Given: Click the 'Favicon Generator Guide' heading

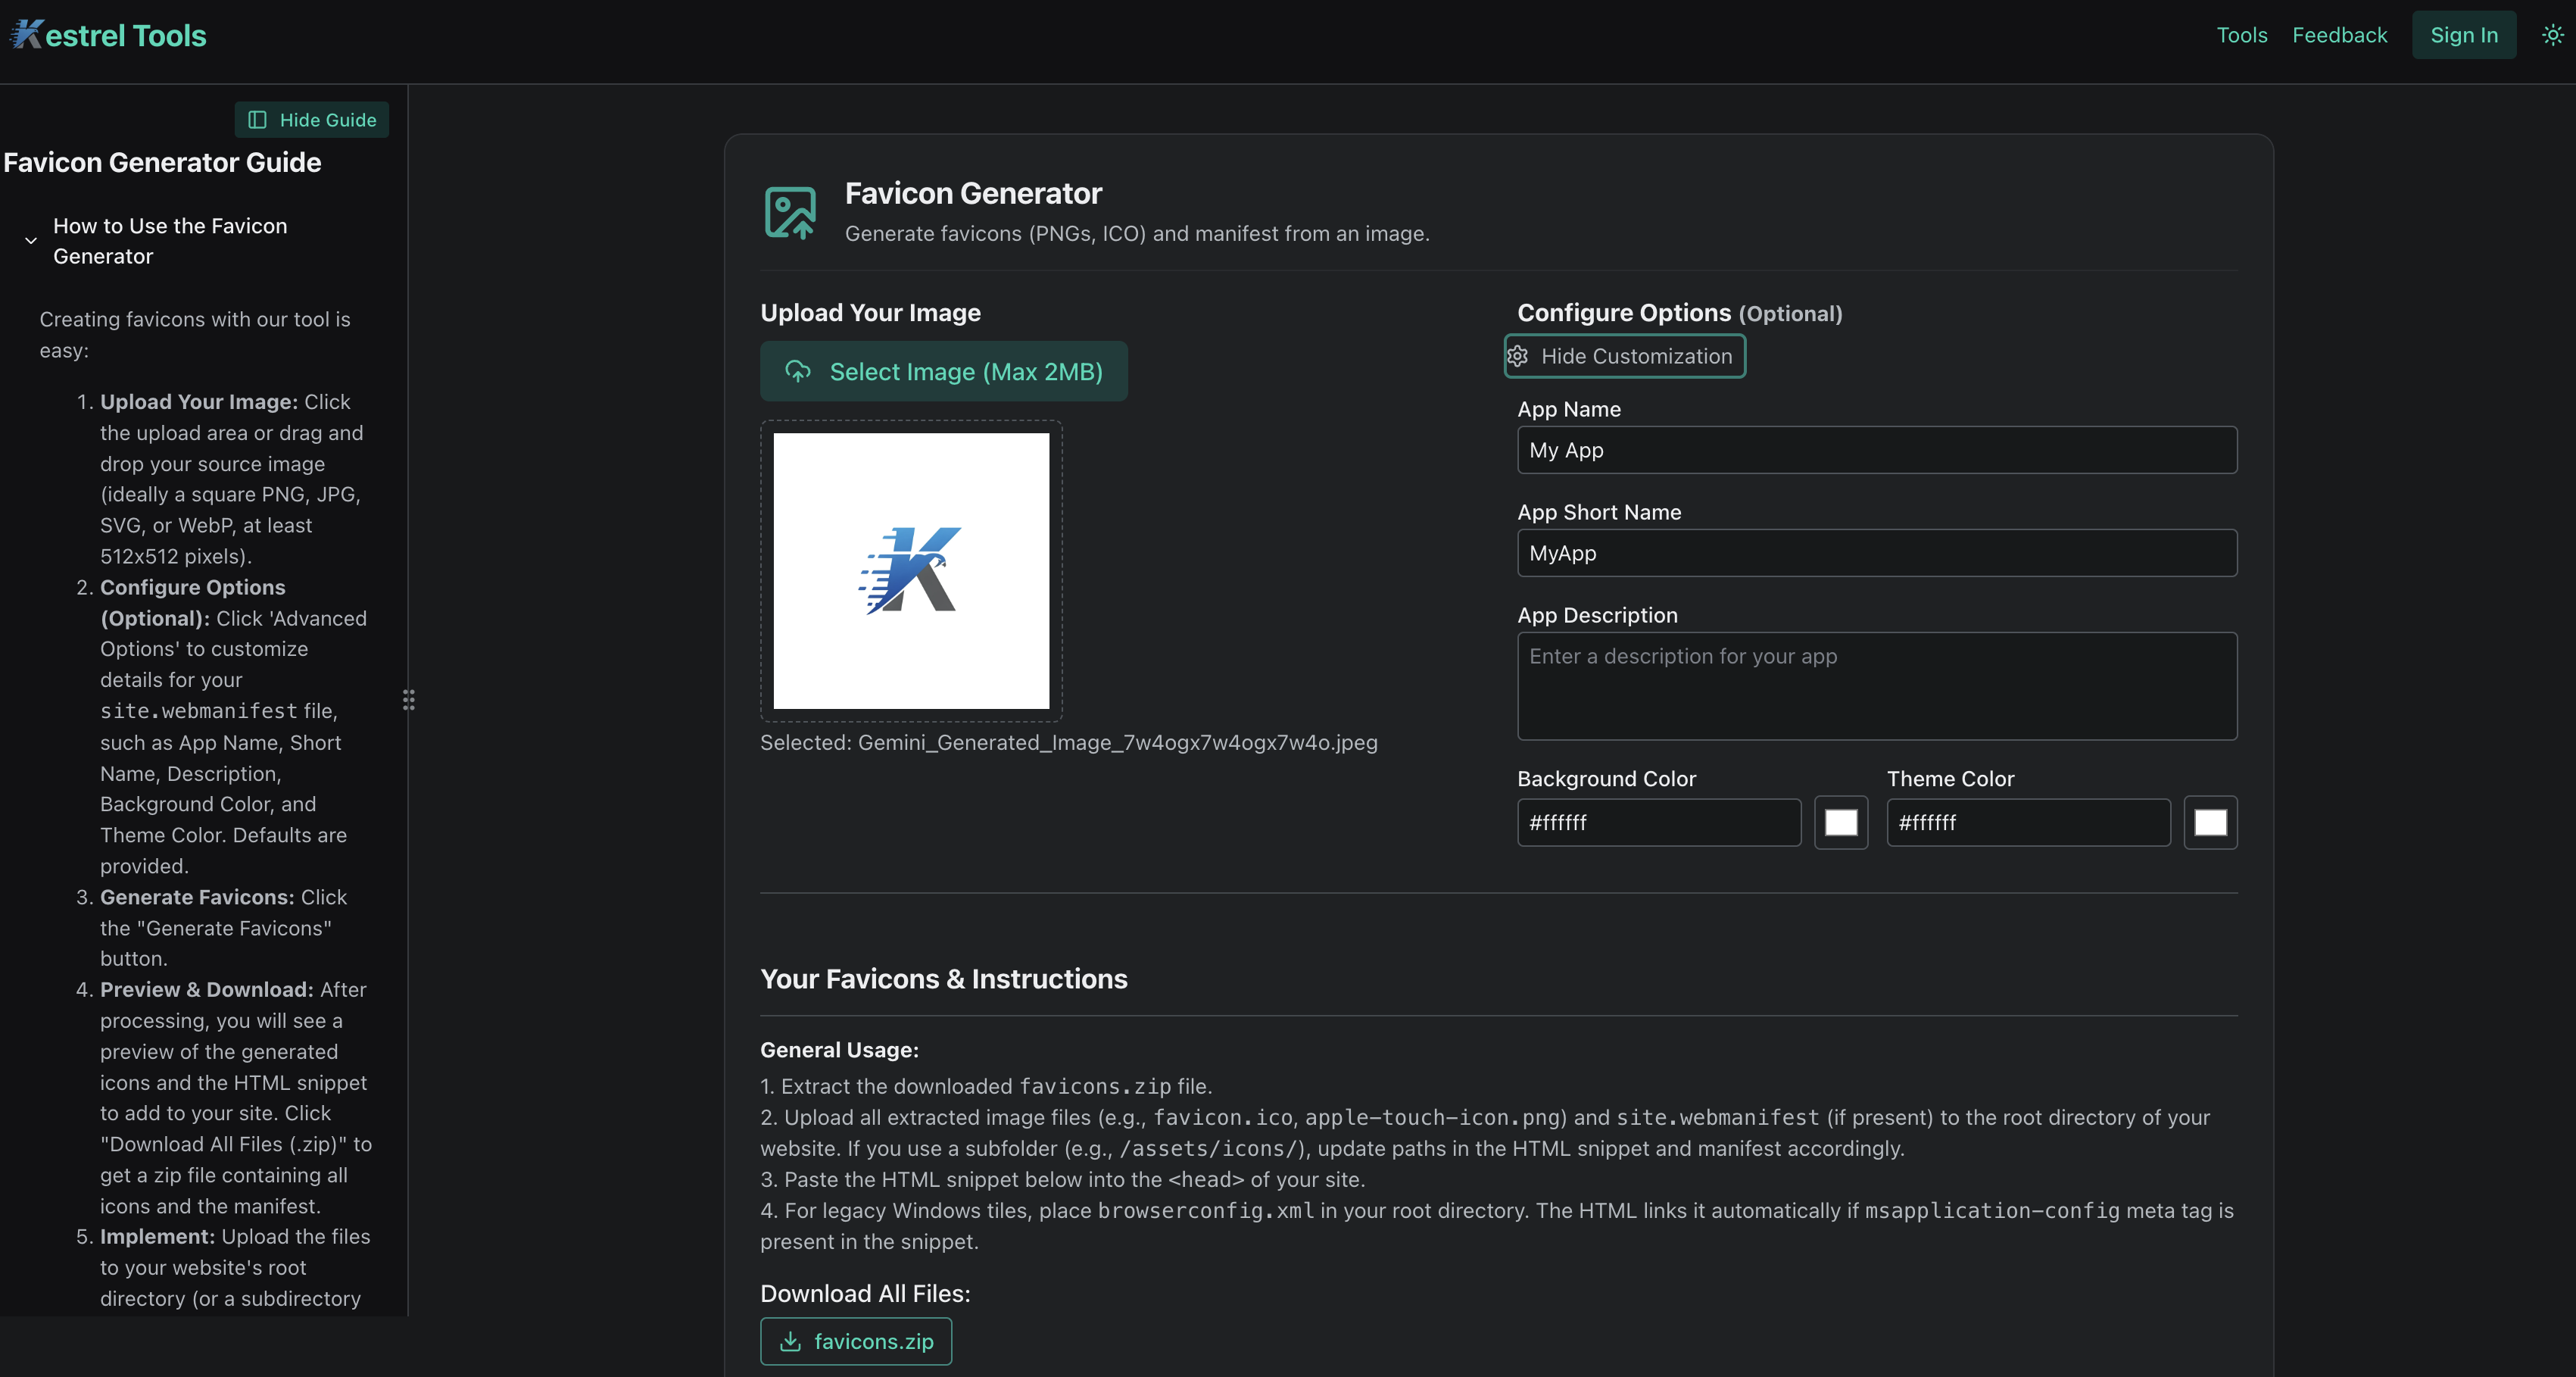Looking at the screenshot, I should 162,162.
